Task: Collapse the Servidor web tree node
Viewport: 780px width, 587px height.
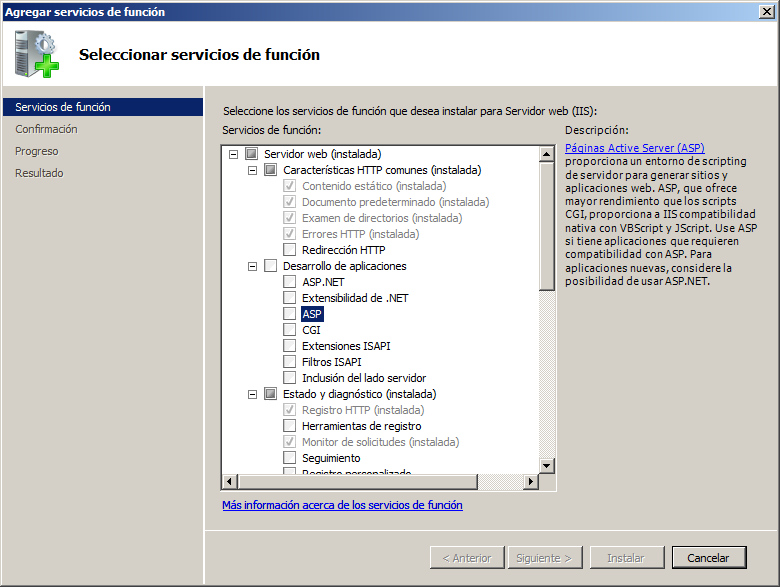Action: point(233,154)
